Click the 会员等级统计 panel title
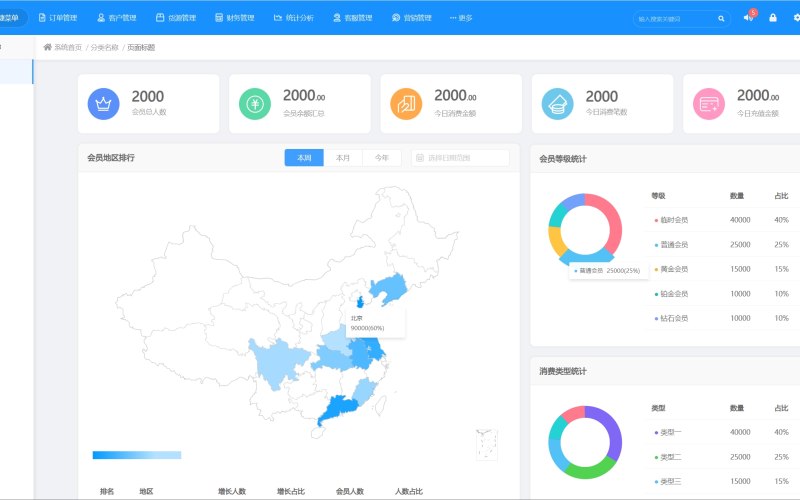This screenshot has height=500, width=800. coord(563,159)
